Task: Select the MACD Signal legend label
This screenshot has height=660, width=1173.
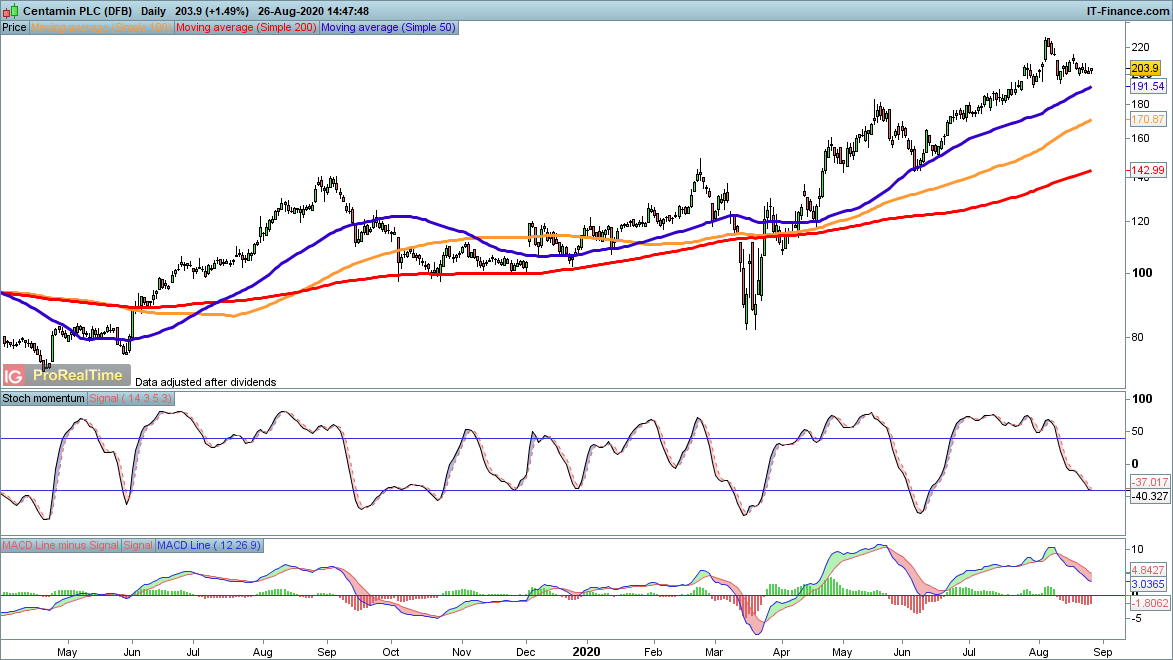Action: tap(138, 546)
